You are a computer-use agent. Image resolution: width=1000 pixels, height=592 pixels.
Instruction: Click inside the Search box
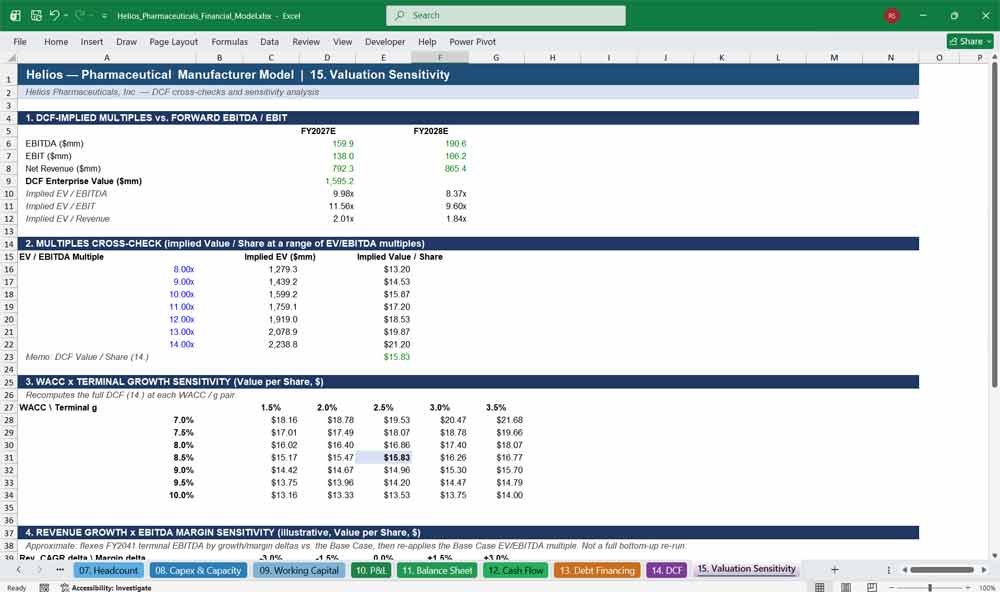click(506, 15)
